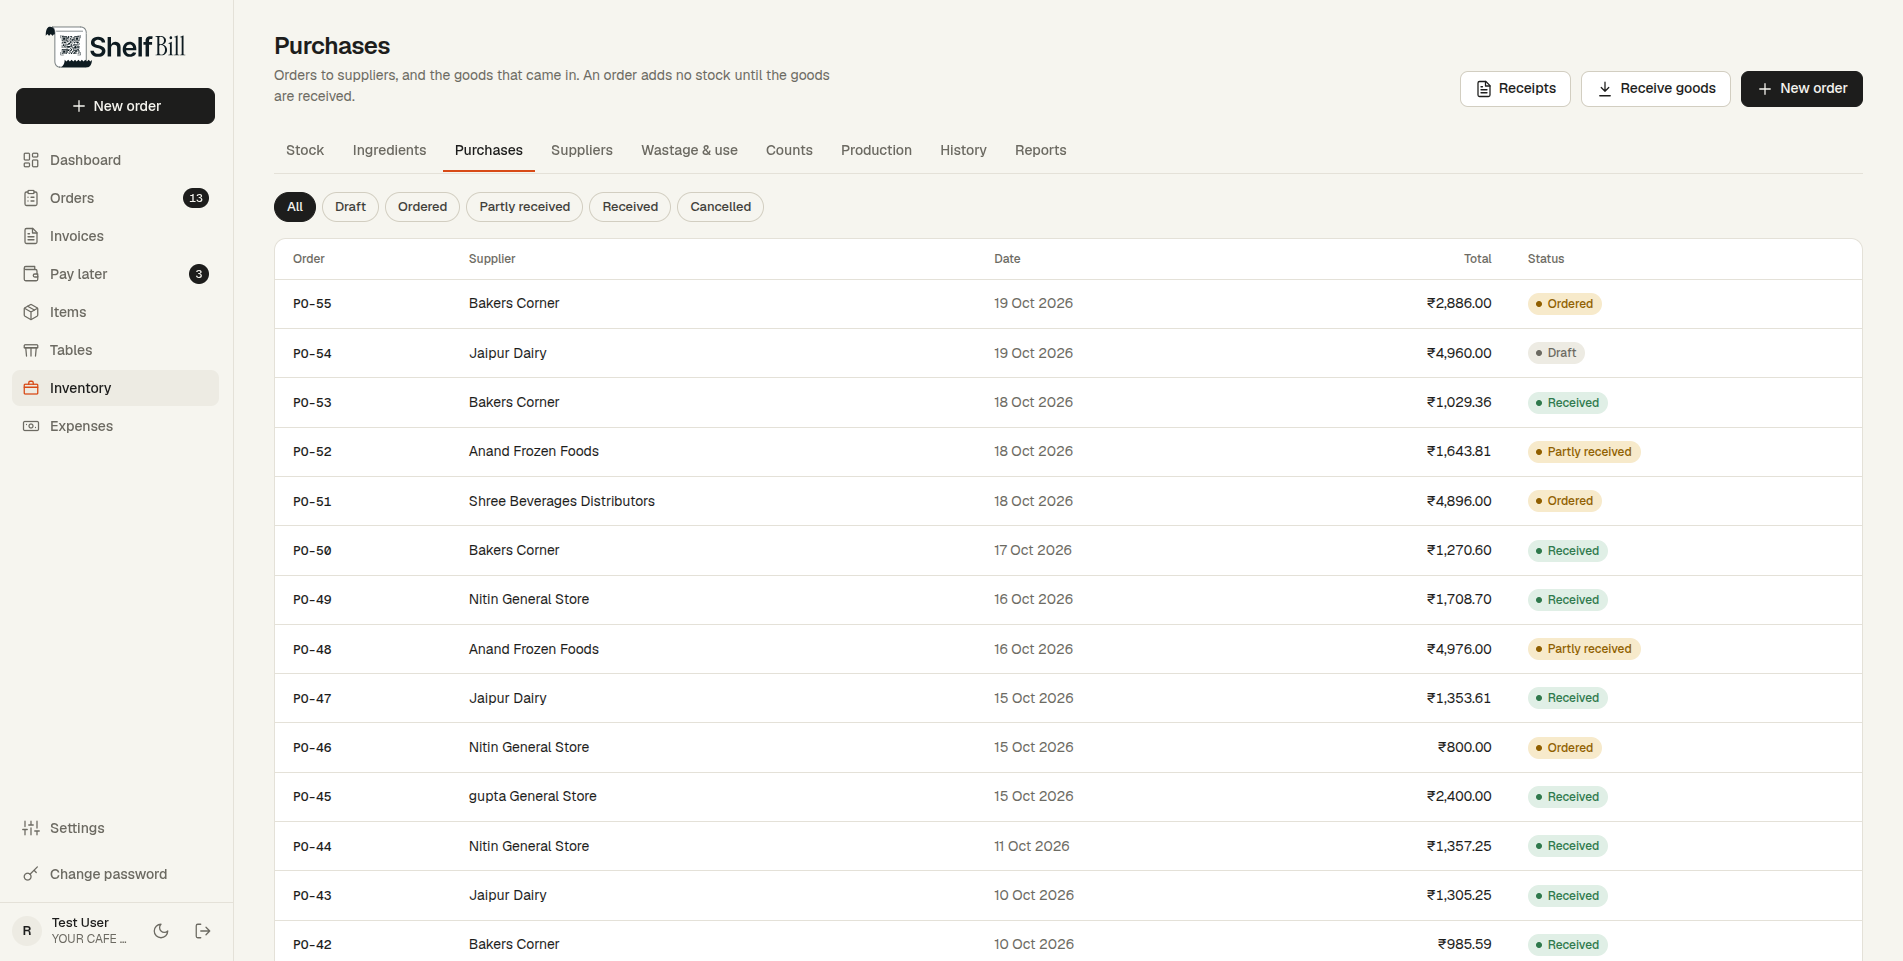Click New order in the sidebar

115,106
